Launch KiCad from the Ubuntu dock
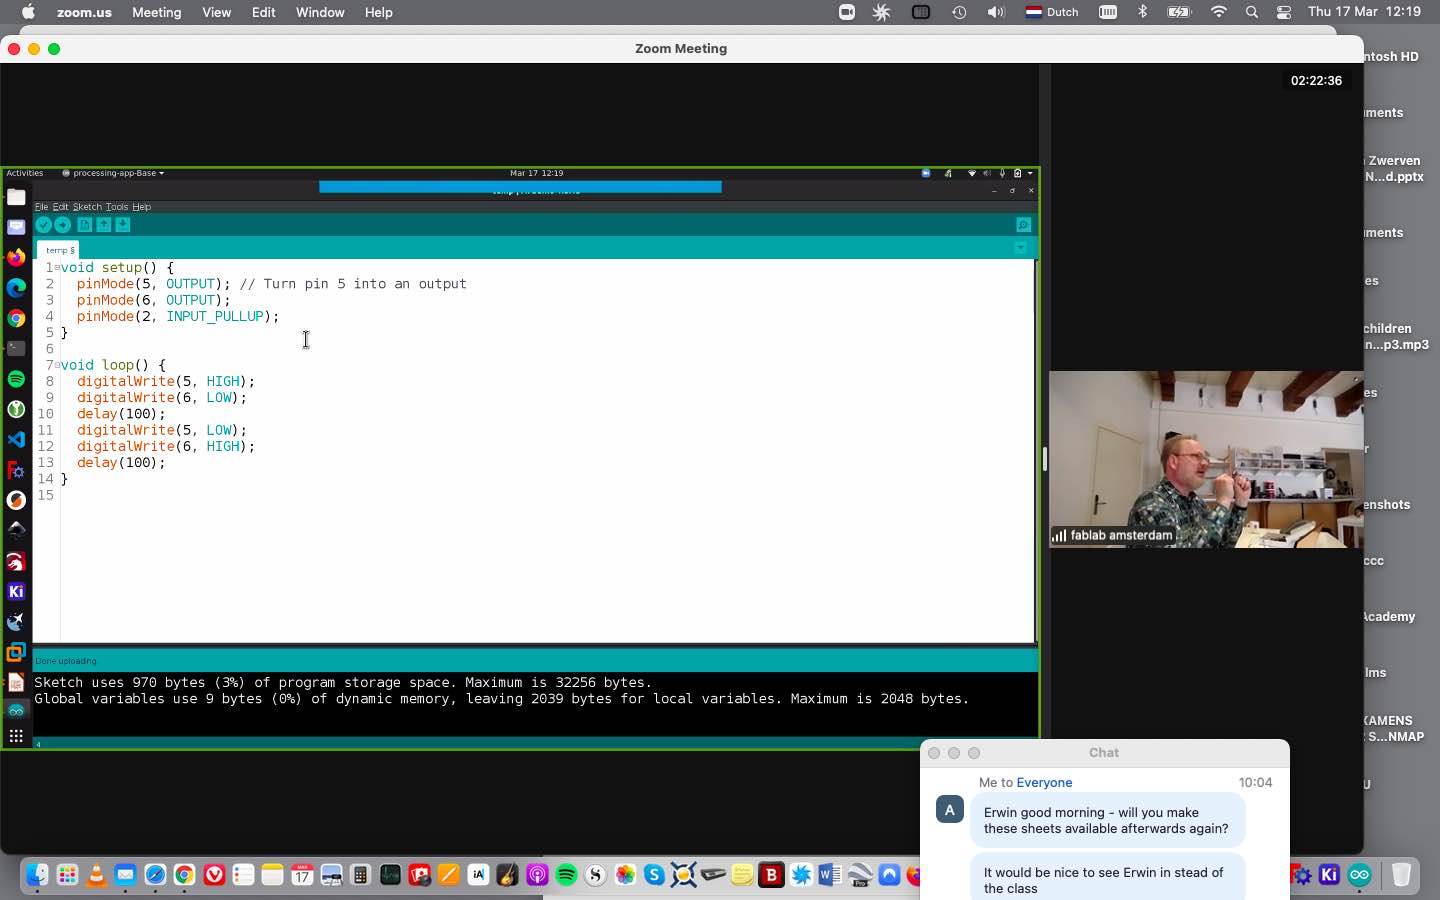The image size is (1440, 900). click(x=16, y=591)
